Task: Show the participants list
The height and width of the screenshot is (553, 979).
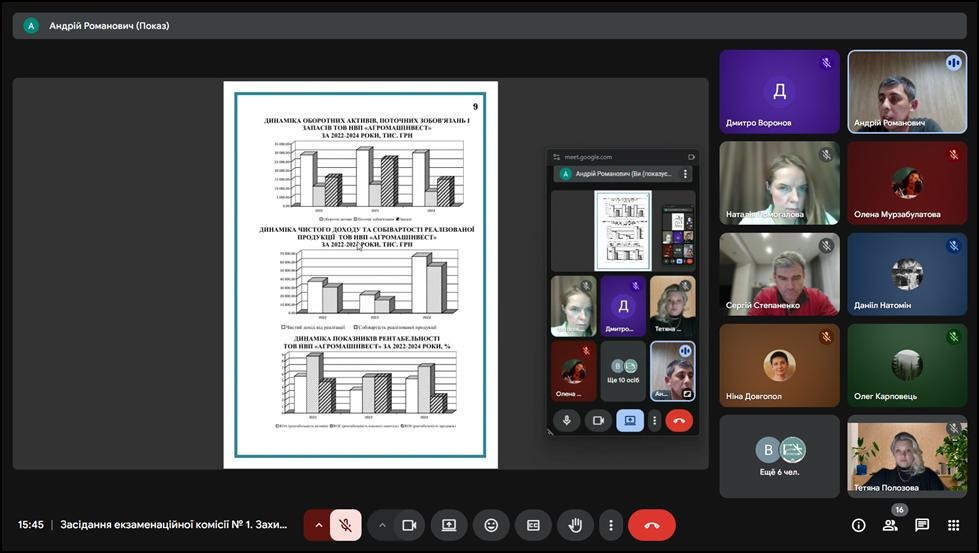Action: pyautogui.click(x=890, y=525)
